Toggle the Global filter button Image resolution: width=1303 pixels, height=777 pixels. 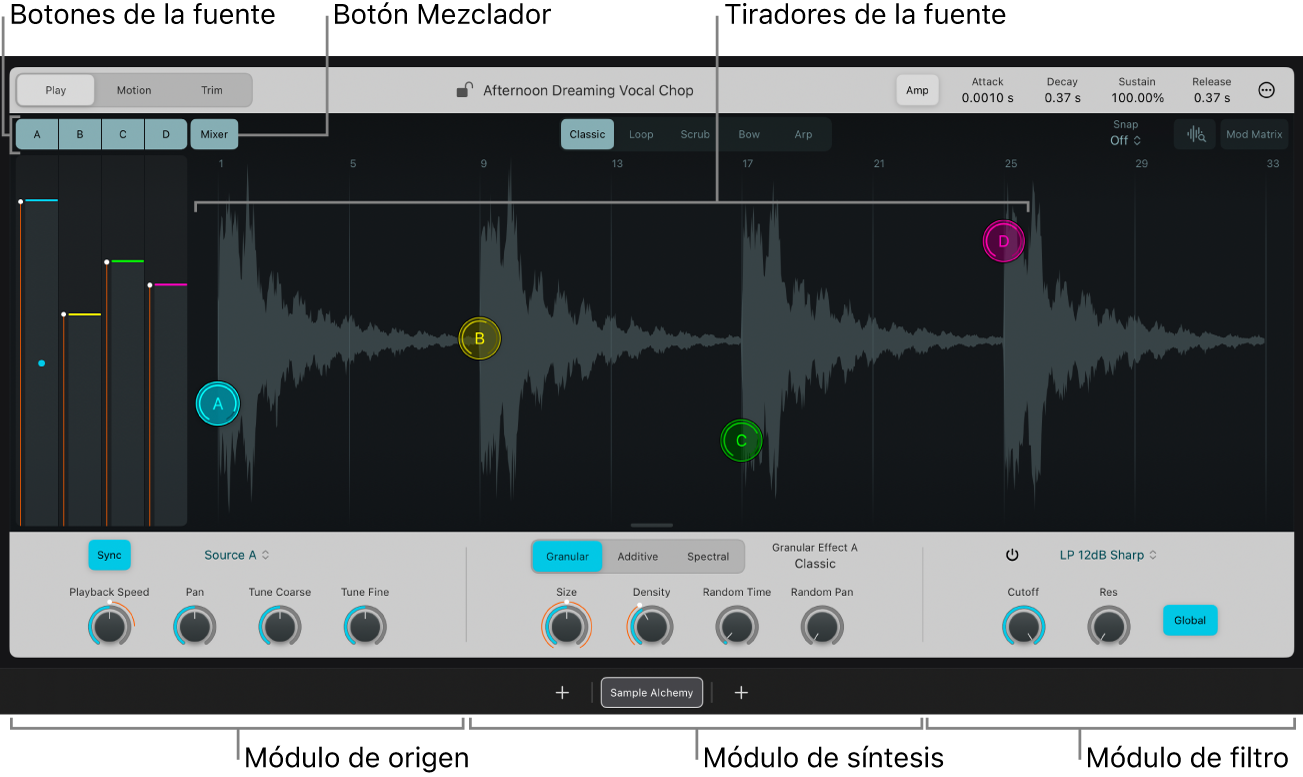coord(1189,620)
